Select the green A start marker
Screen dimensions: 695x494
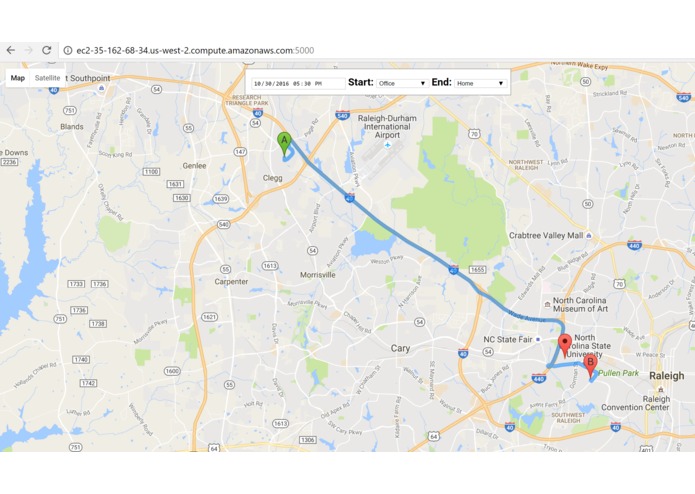pyautogui.click(x=284, y=144)
